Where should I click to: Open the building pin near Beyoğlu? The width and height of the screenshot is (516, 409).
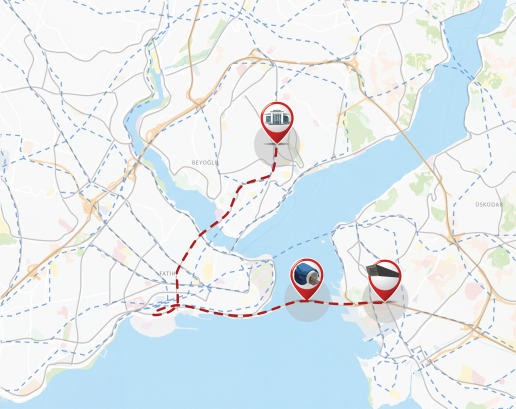coord(277,122)
